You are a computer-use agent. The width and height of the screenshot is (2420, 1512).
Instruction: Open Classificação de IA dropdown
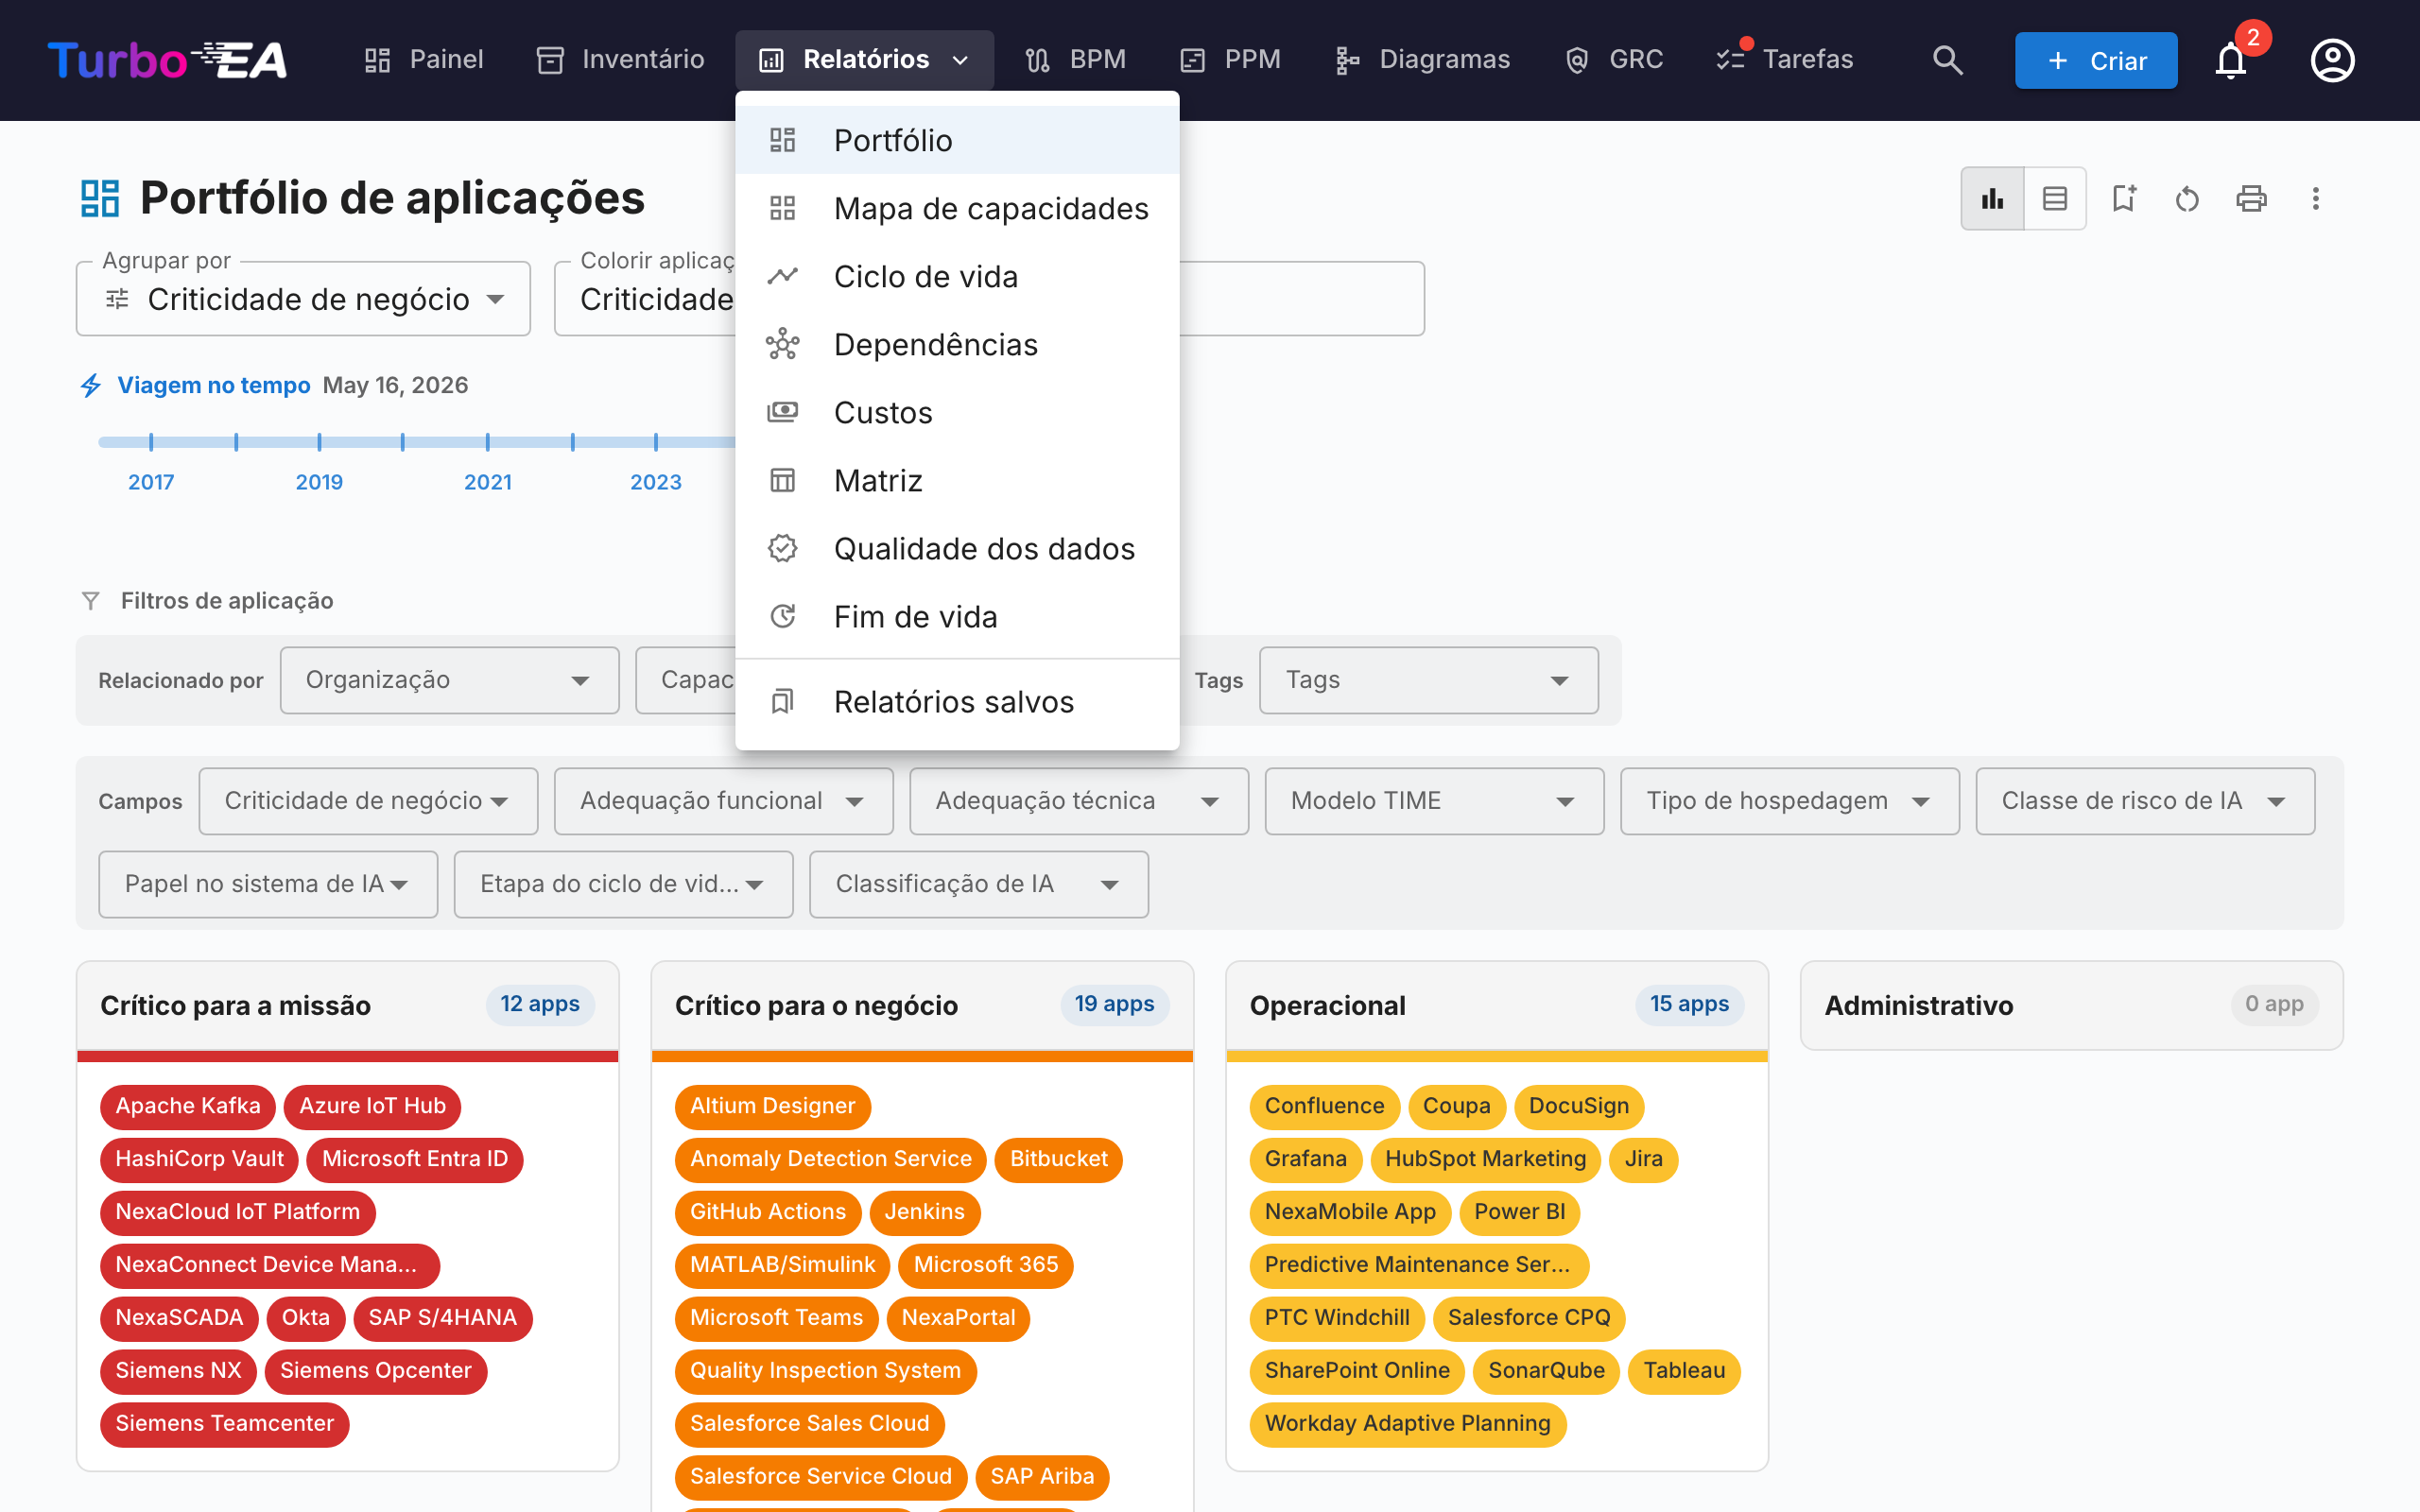979,884
